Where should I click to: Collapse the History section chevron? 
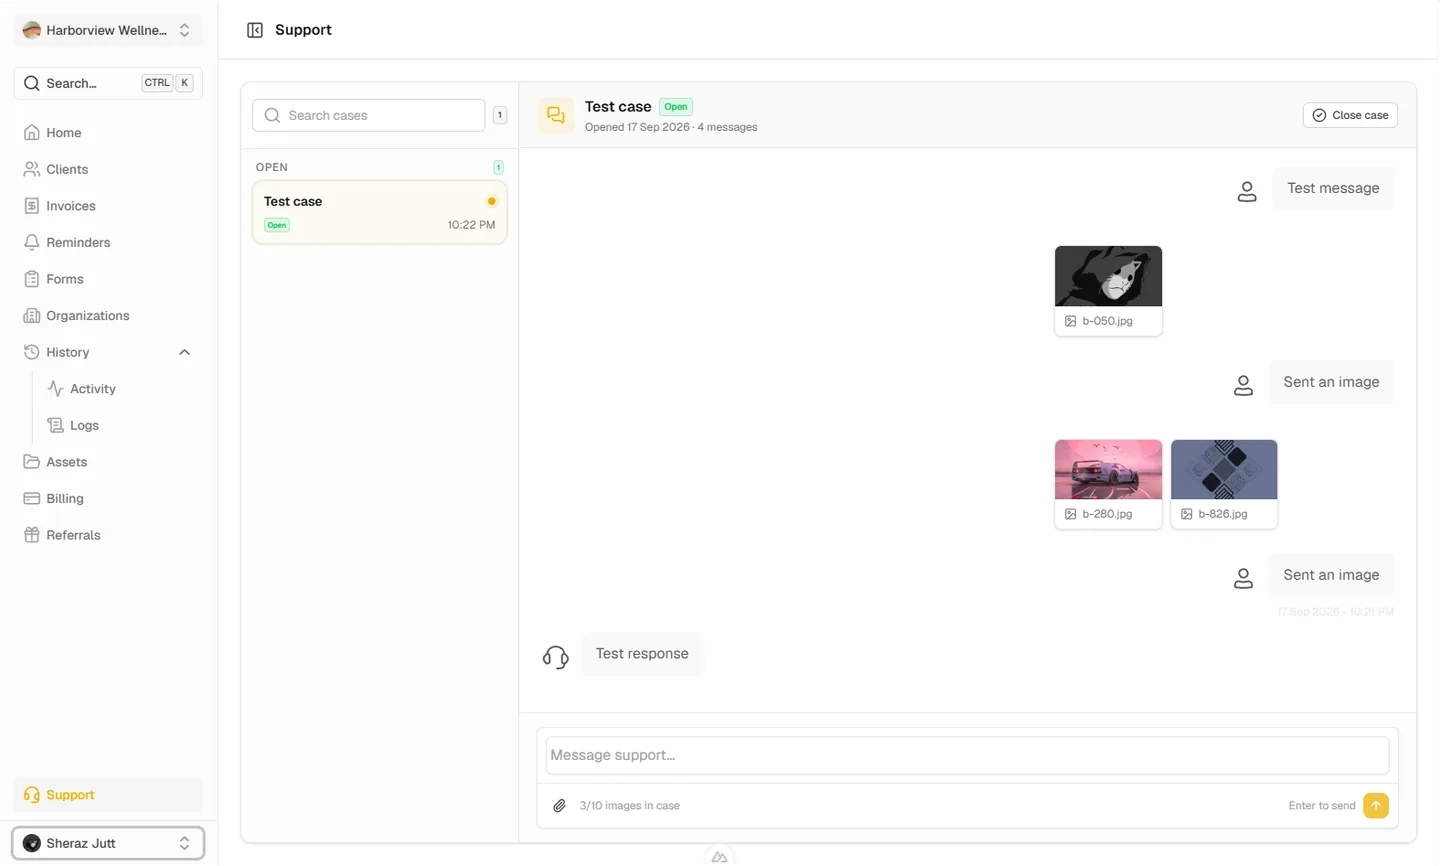pyautogui.click(x=184, y=352)
